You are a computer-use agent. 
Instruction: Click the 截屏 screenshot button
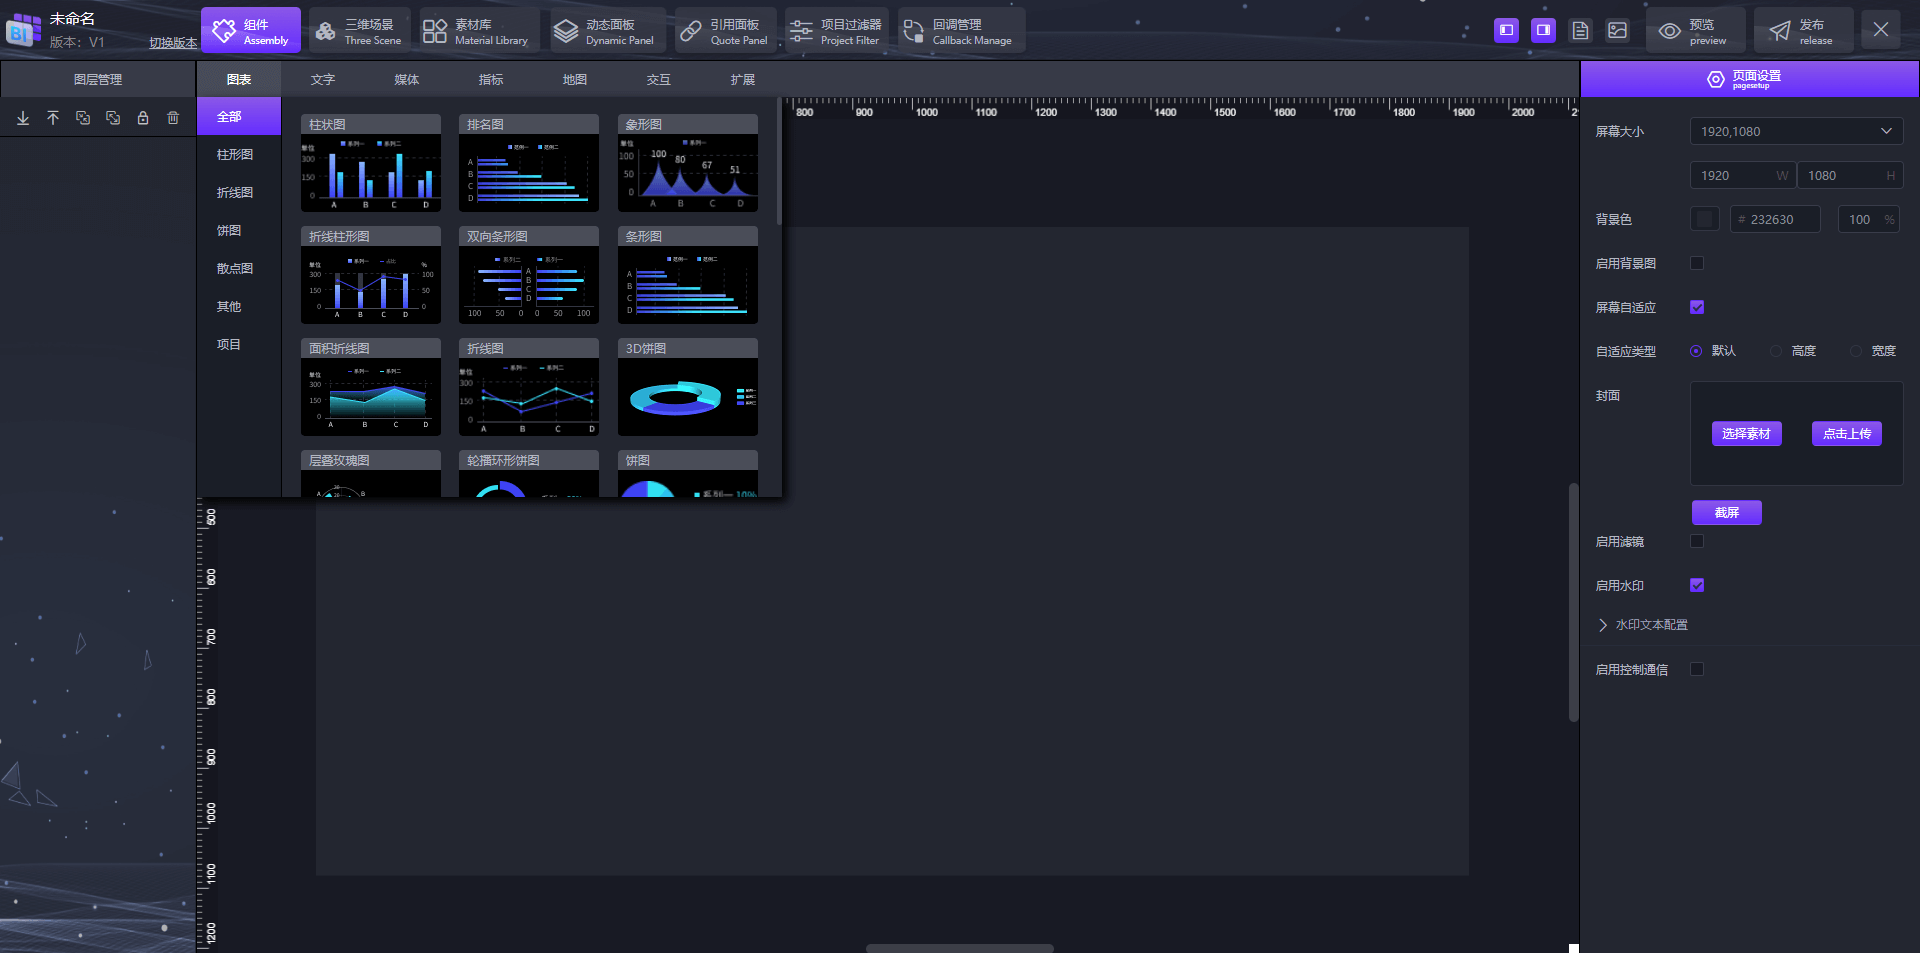click(x=1727, y=512)
